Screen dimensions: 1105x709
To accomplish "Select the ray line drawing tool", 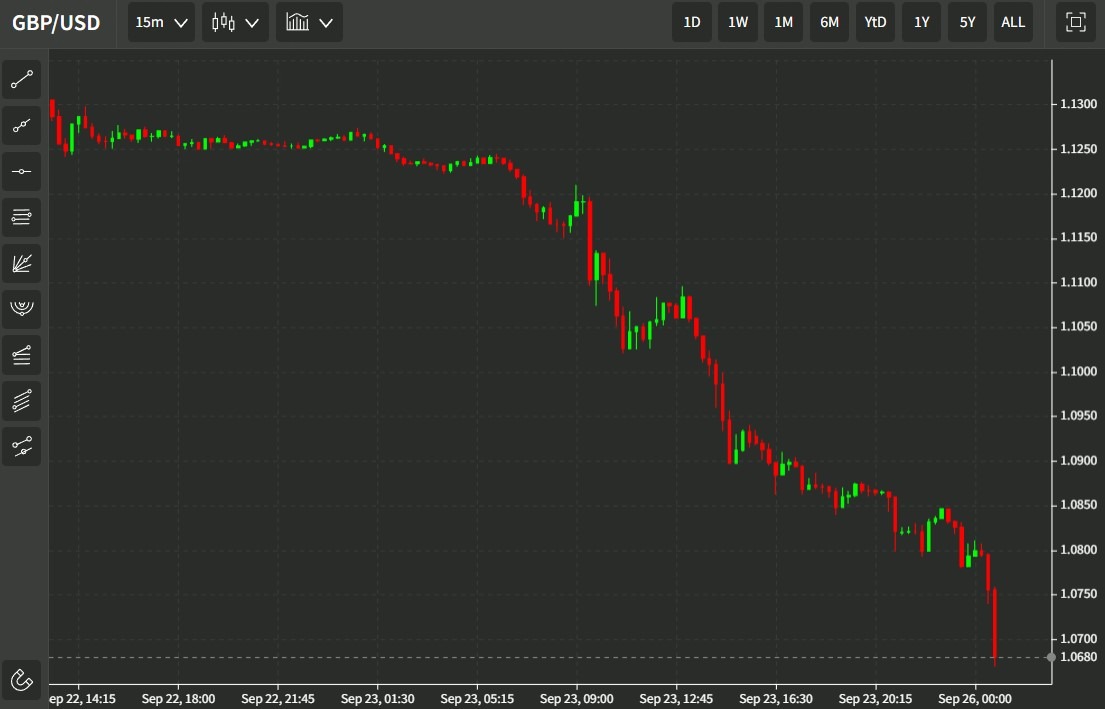I will (21, 126).
